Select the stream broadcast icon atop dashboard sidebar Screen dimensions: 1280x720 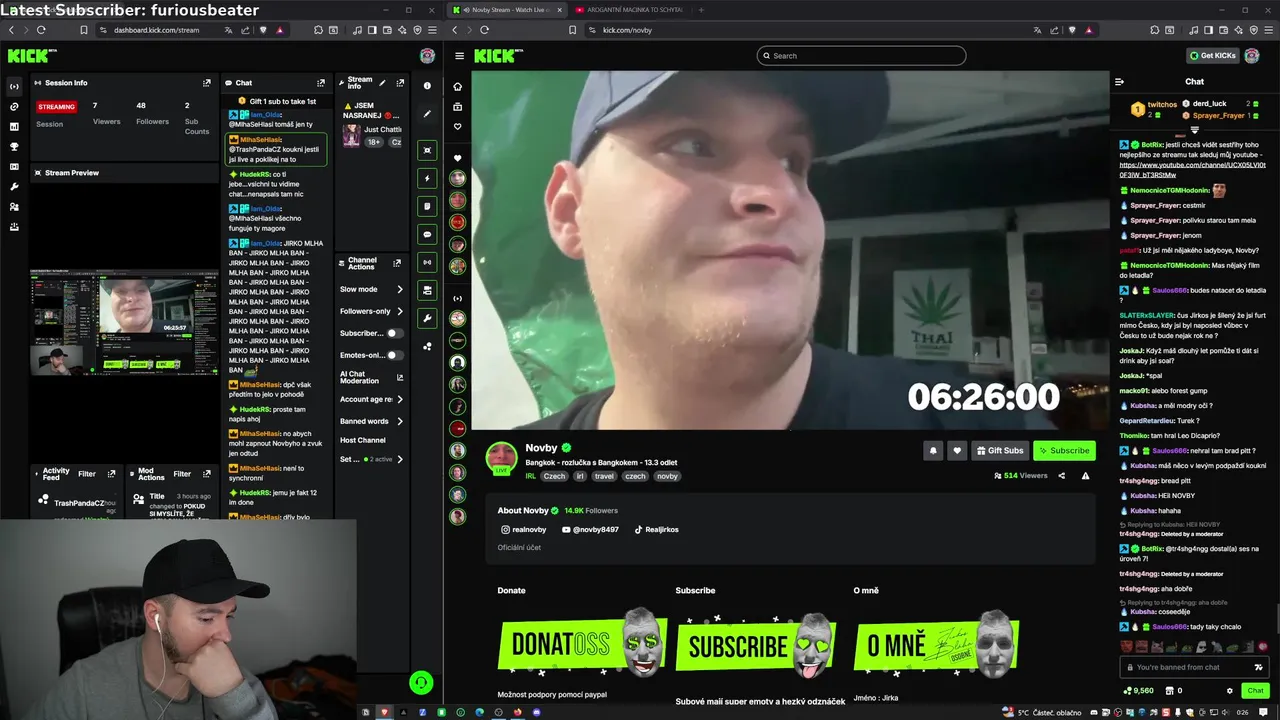click(14, 86)
